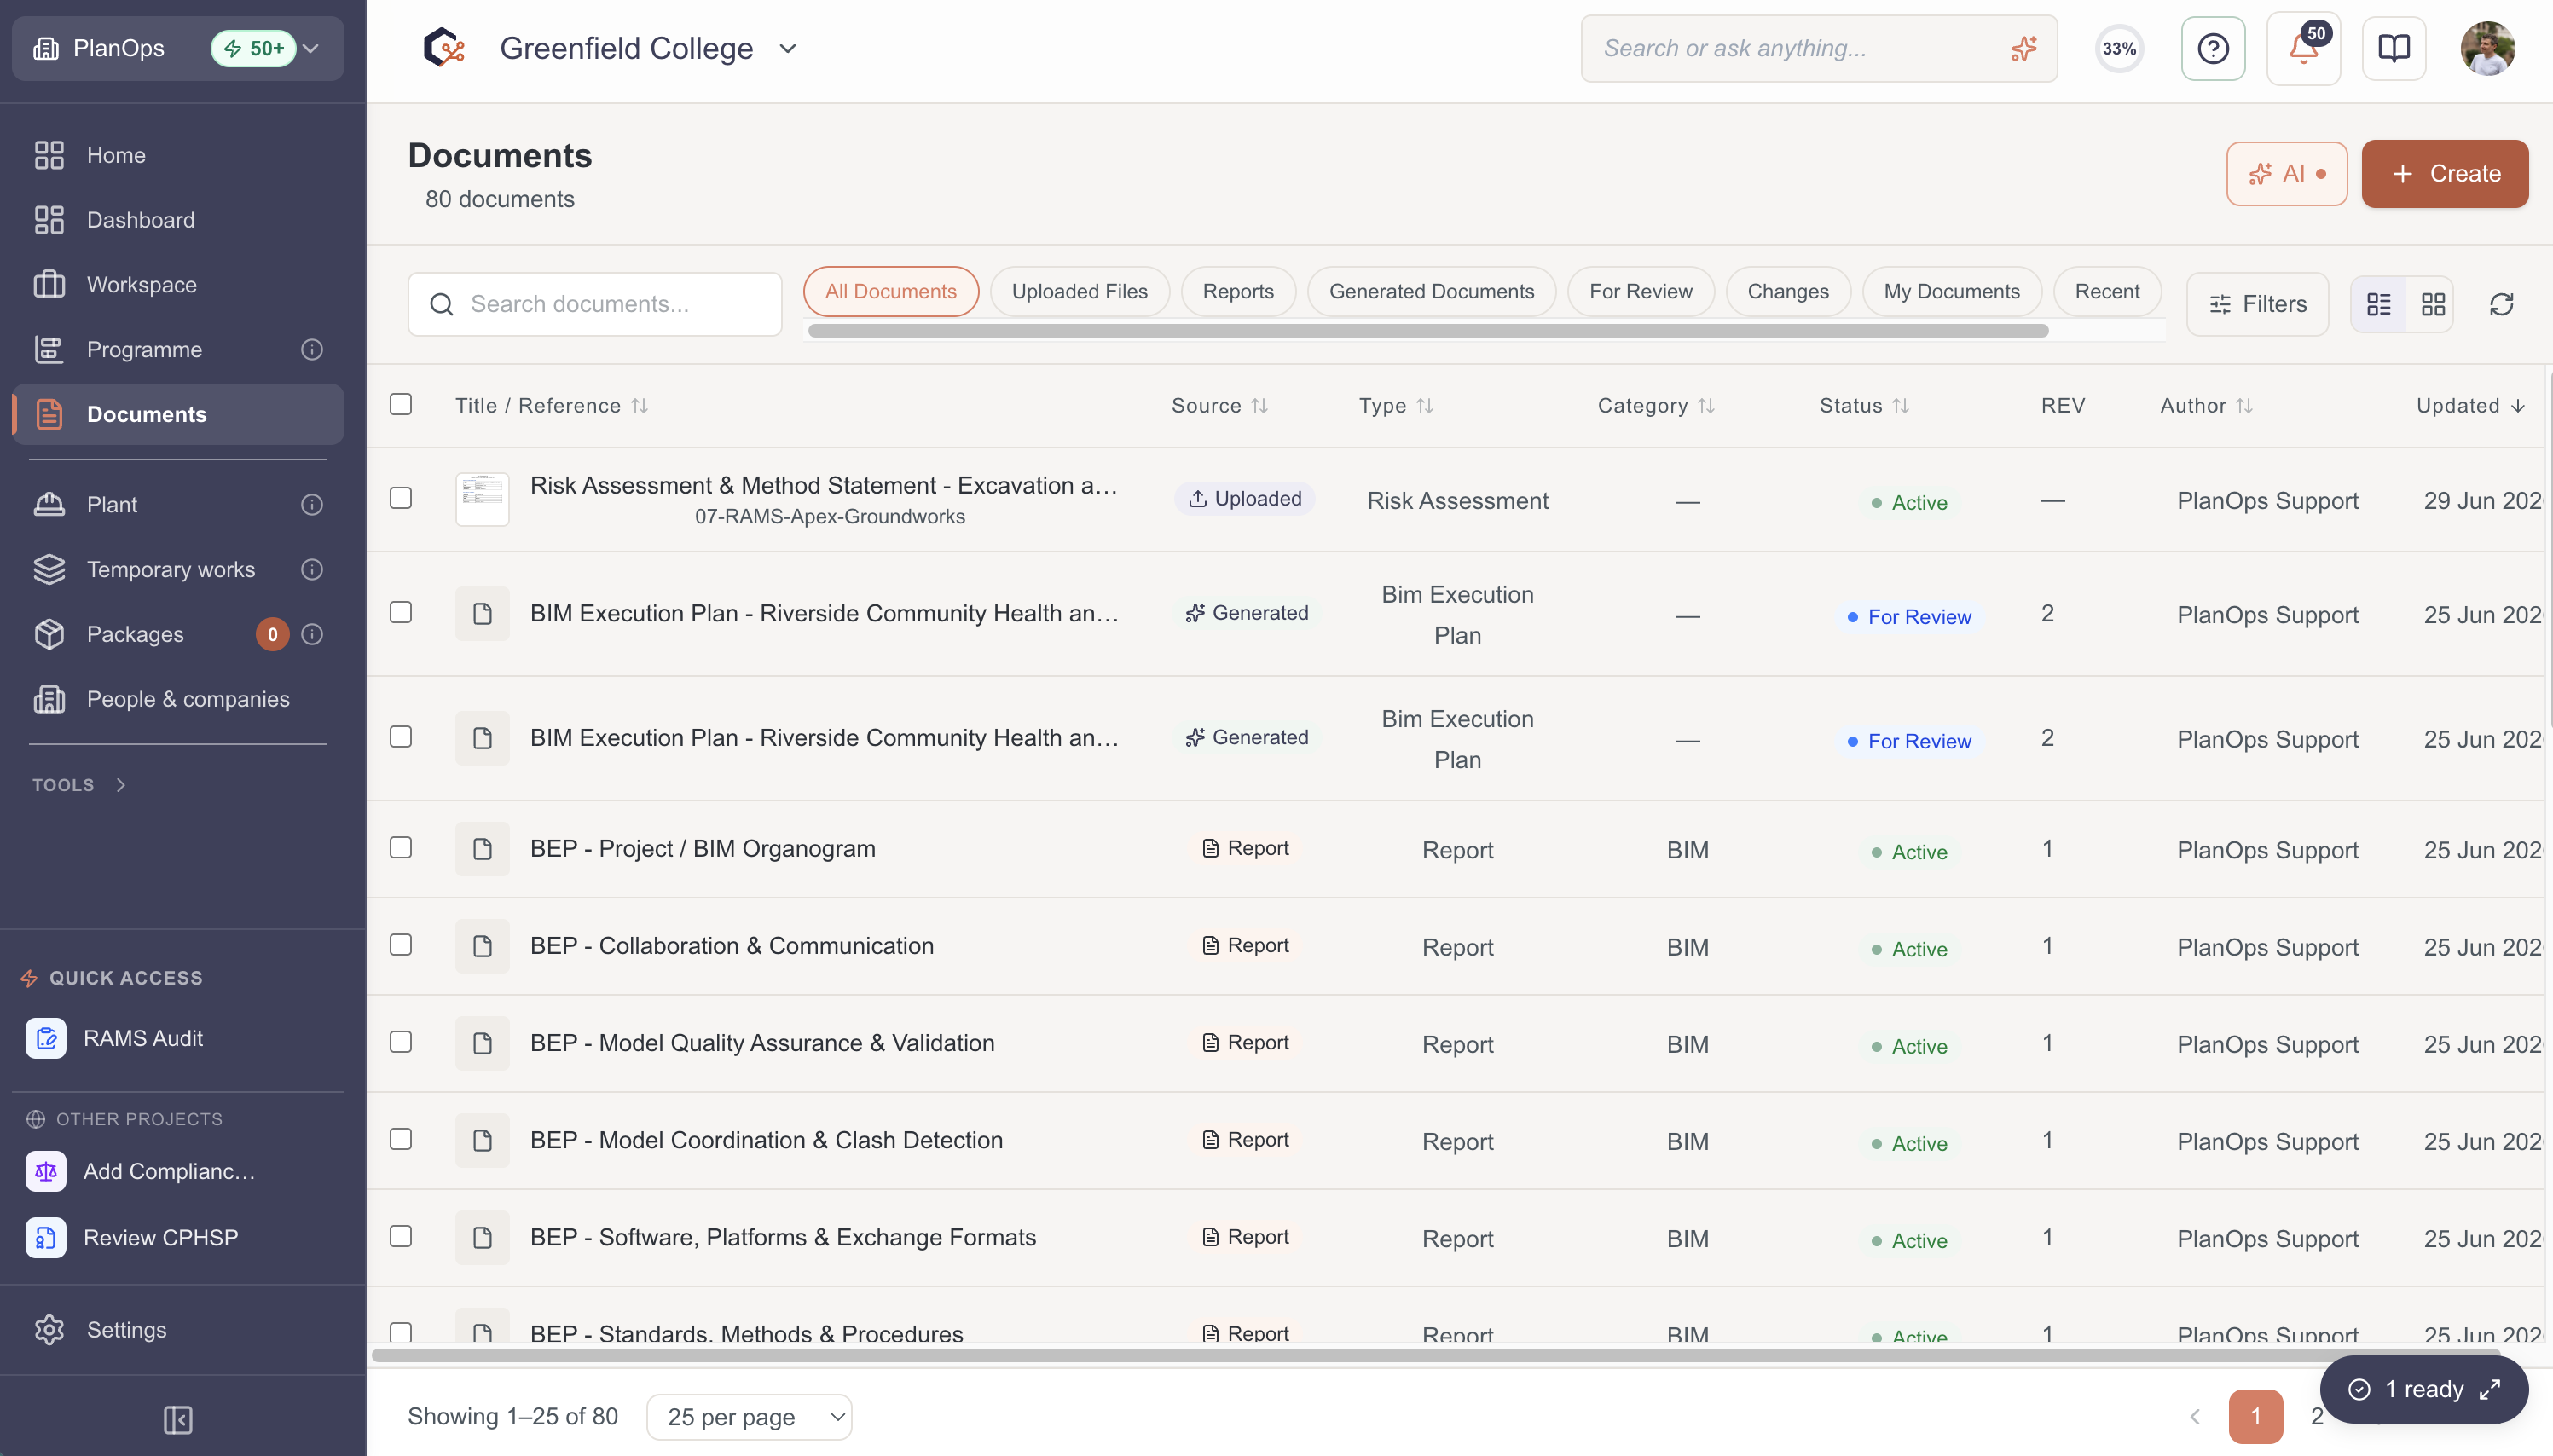
Task: Refresh the documents list
Action: click(x=2501, y=304)
